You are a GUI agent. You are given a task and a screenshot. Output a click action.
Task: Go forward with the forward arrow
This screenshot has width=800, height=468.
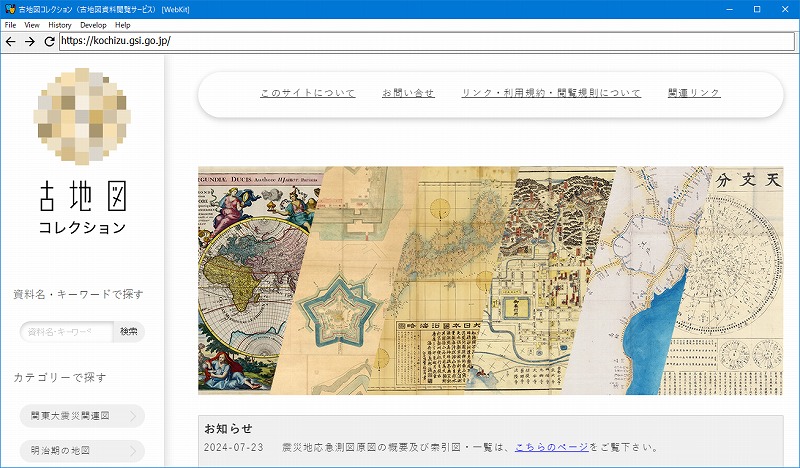30,41
